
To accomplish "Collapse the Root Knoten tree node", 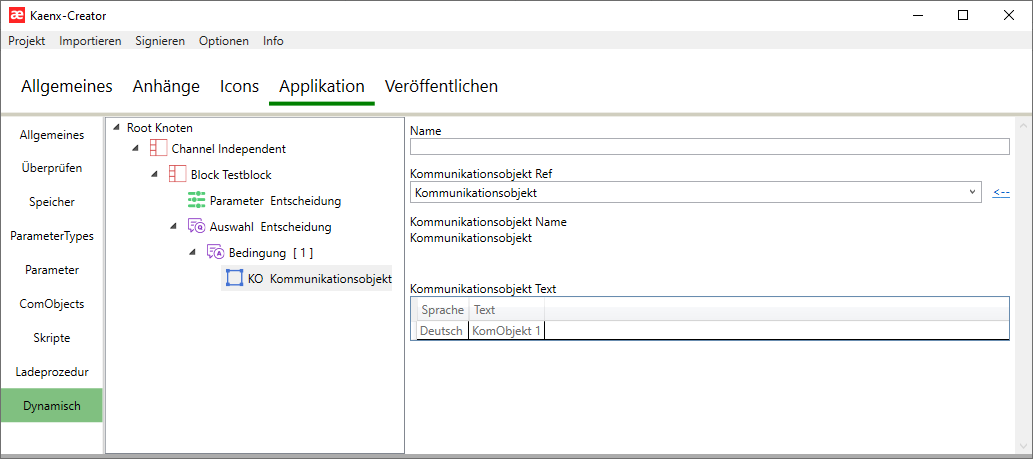I will click(x=117, y=127).
